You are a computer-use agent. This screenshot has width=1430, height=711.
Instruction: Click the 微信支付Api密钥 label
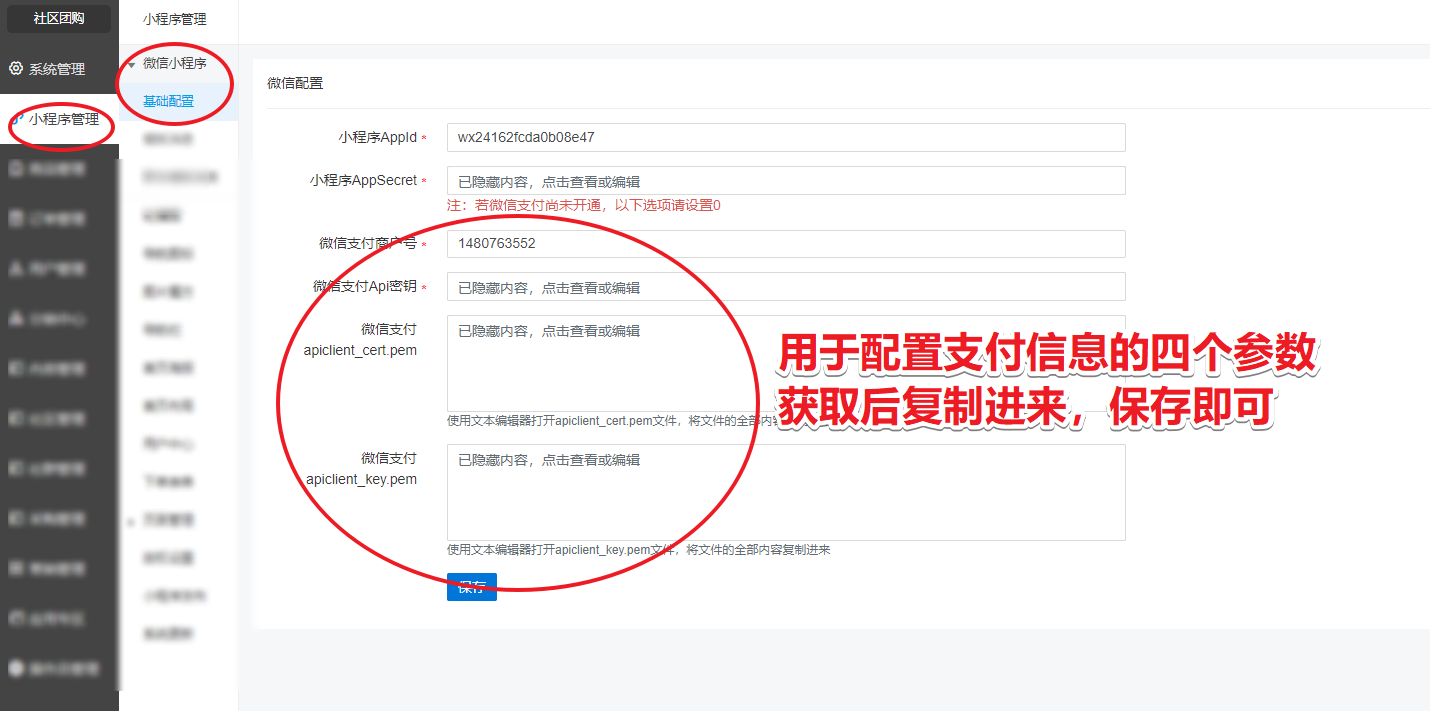(365, 286)
